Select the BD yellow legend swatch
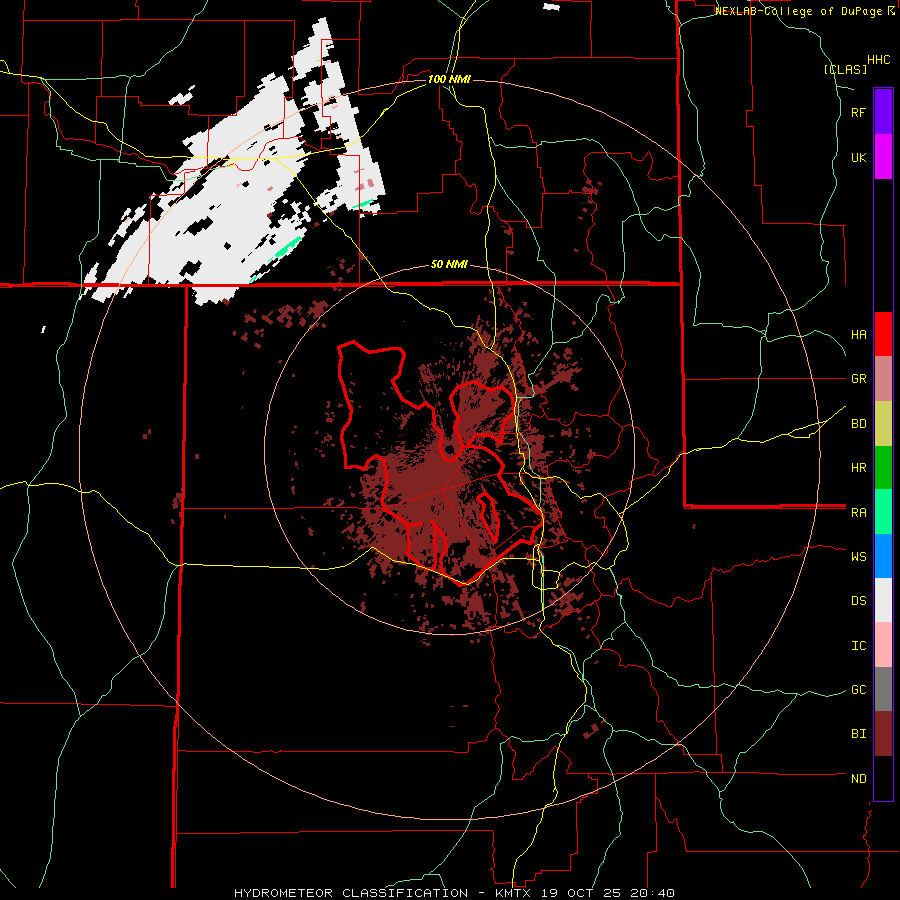Screen dimensions: 900x900 [883, 424]
